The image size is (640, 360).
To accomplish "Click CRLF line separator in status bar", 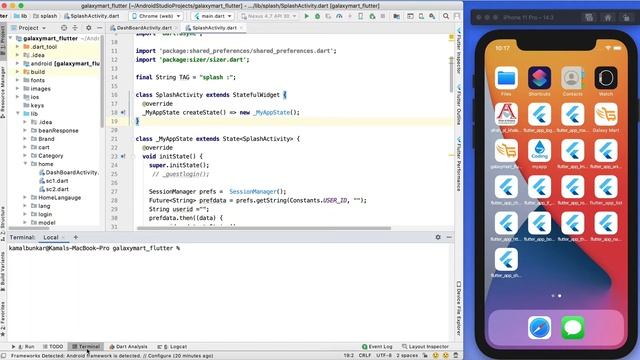I will [365, 356].
